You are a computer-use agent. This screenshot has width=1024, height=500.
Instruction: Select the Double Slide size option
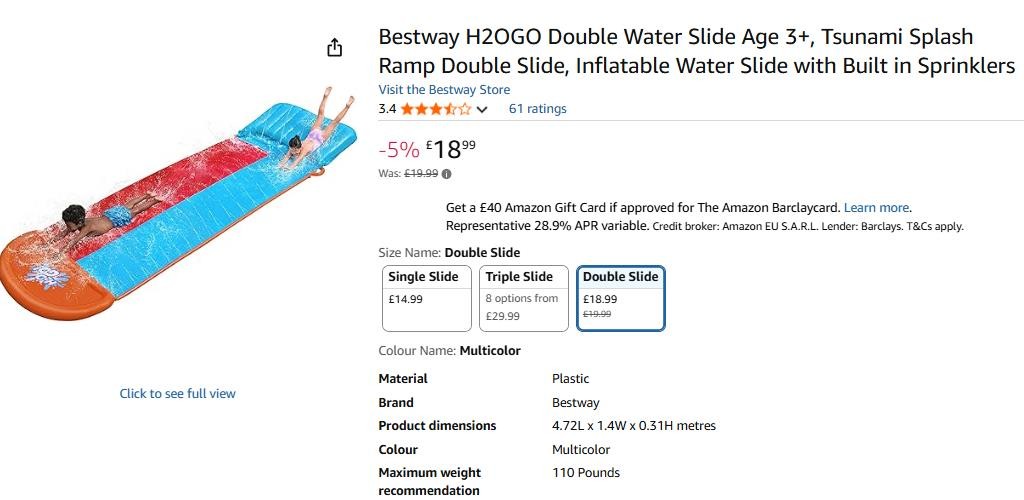click(x=621, y=298)
